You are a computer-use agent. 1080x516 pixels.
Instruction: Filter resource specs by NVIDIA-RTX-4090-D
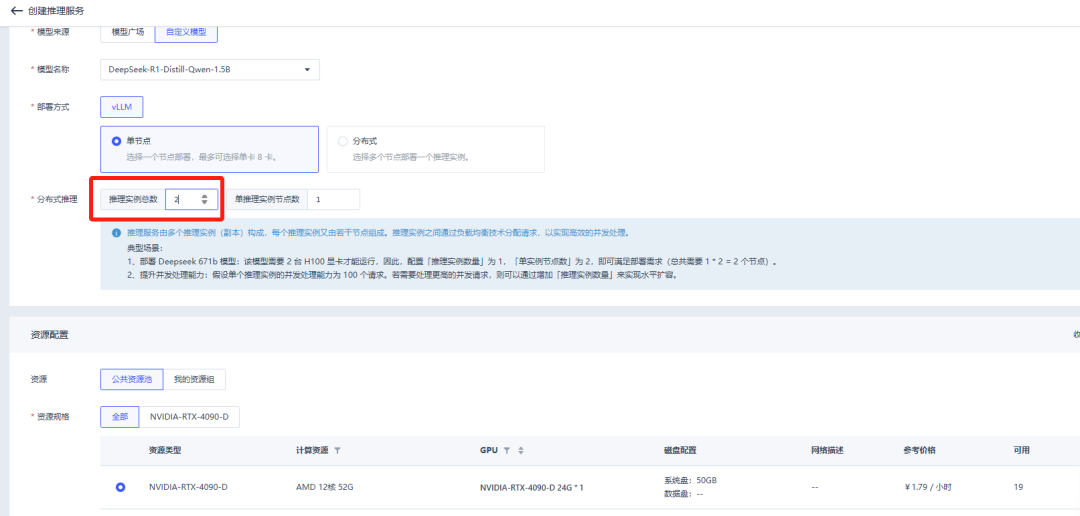point(189,417)
